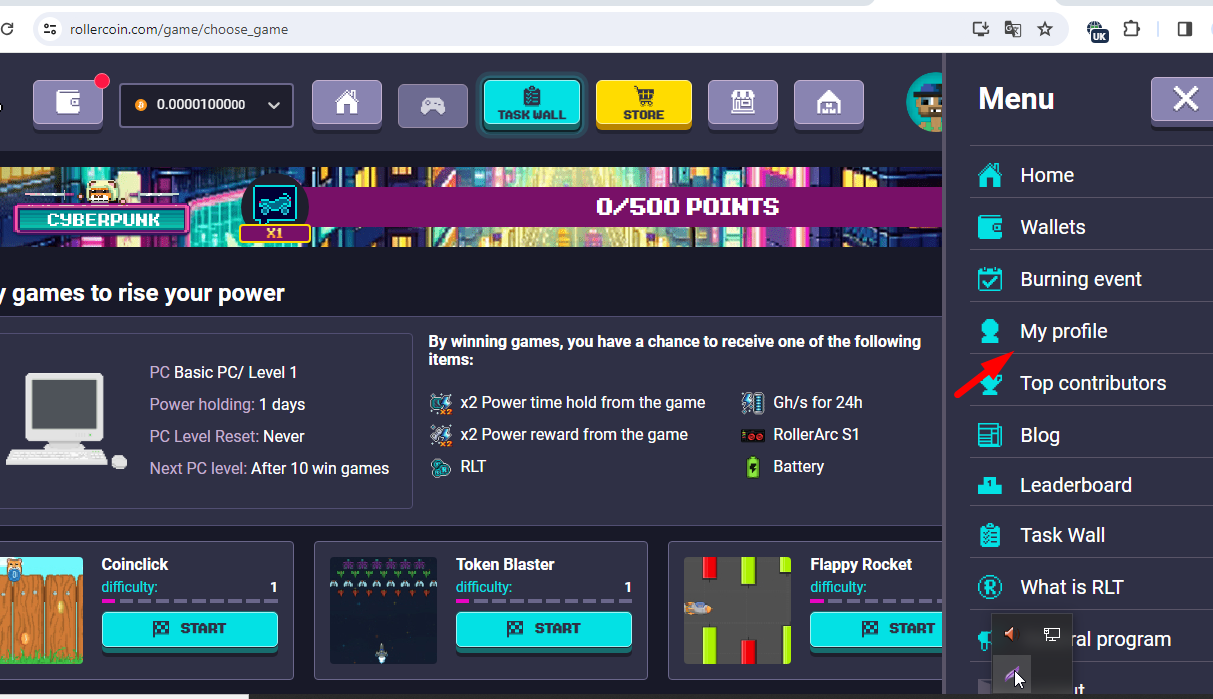Click the Blog newspaper icon
Viewport: 1213px width, 699px height.
(x=990, y=435)
